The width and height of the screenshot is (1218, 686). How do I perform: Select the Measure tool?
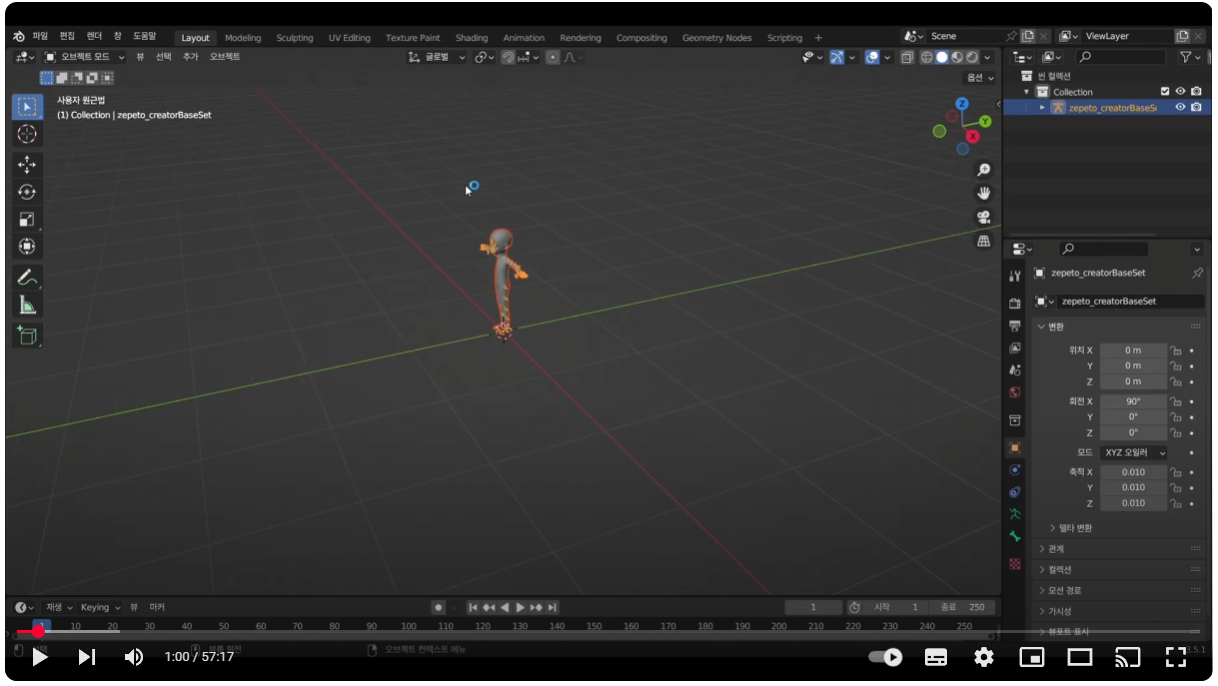click(x=27, y=305)
